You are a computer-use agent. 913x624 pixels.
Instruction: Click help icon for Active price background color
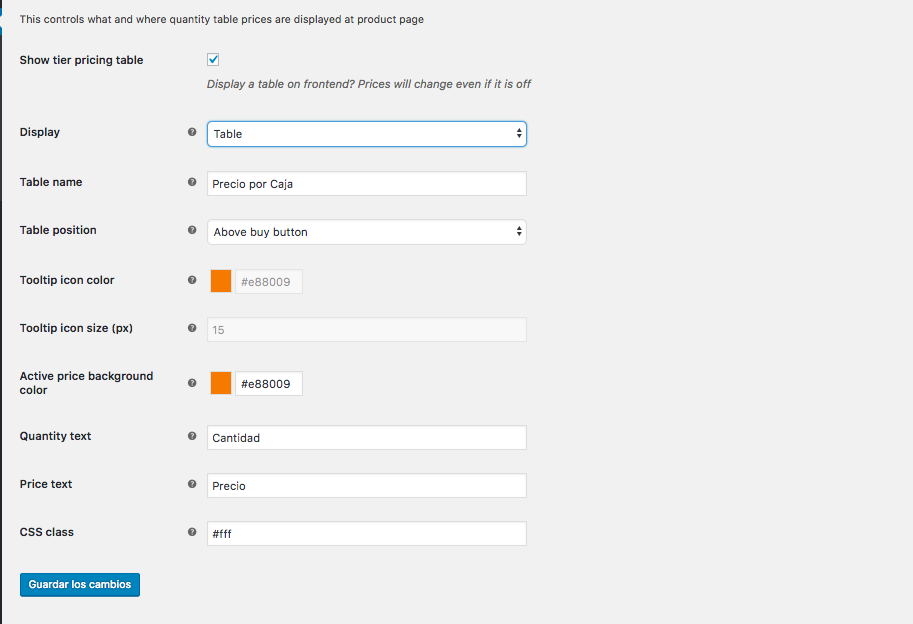(x=192, y=382)
